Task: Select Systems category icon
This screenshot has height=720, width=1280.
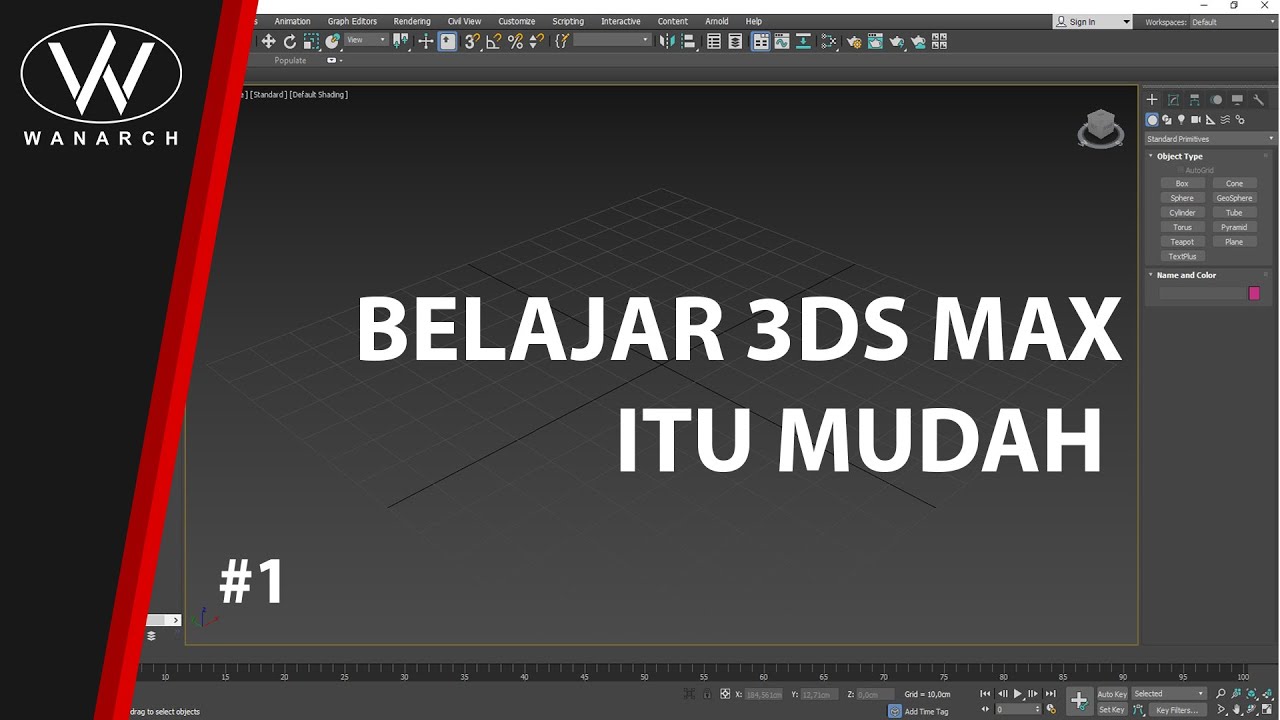Action: coord(1240,119)
